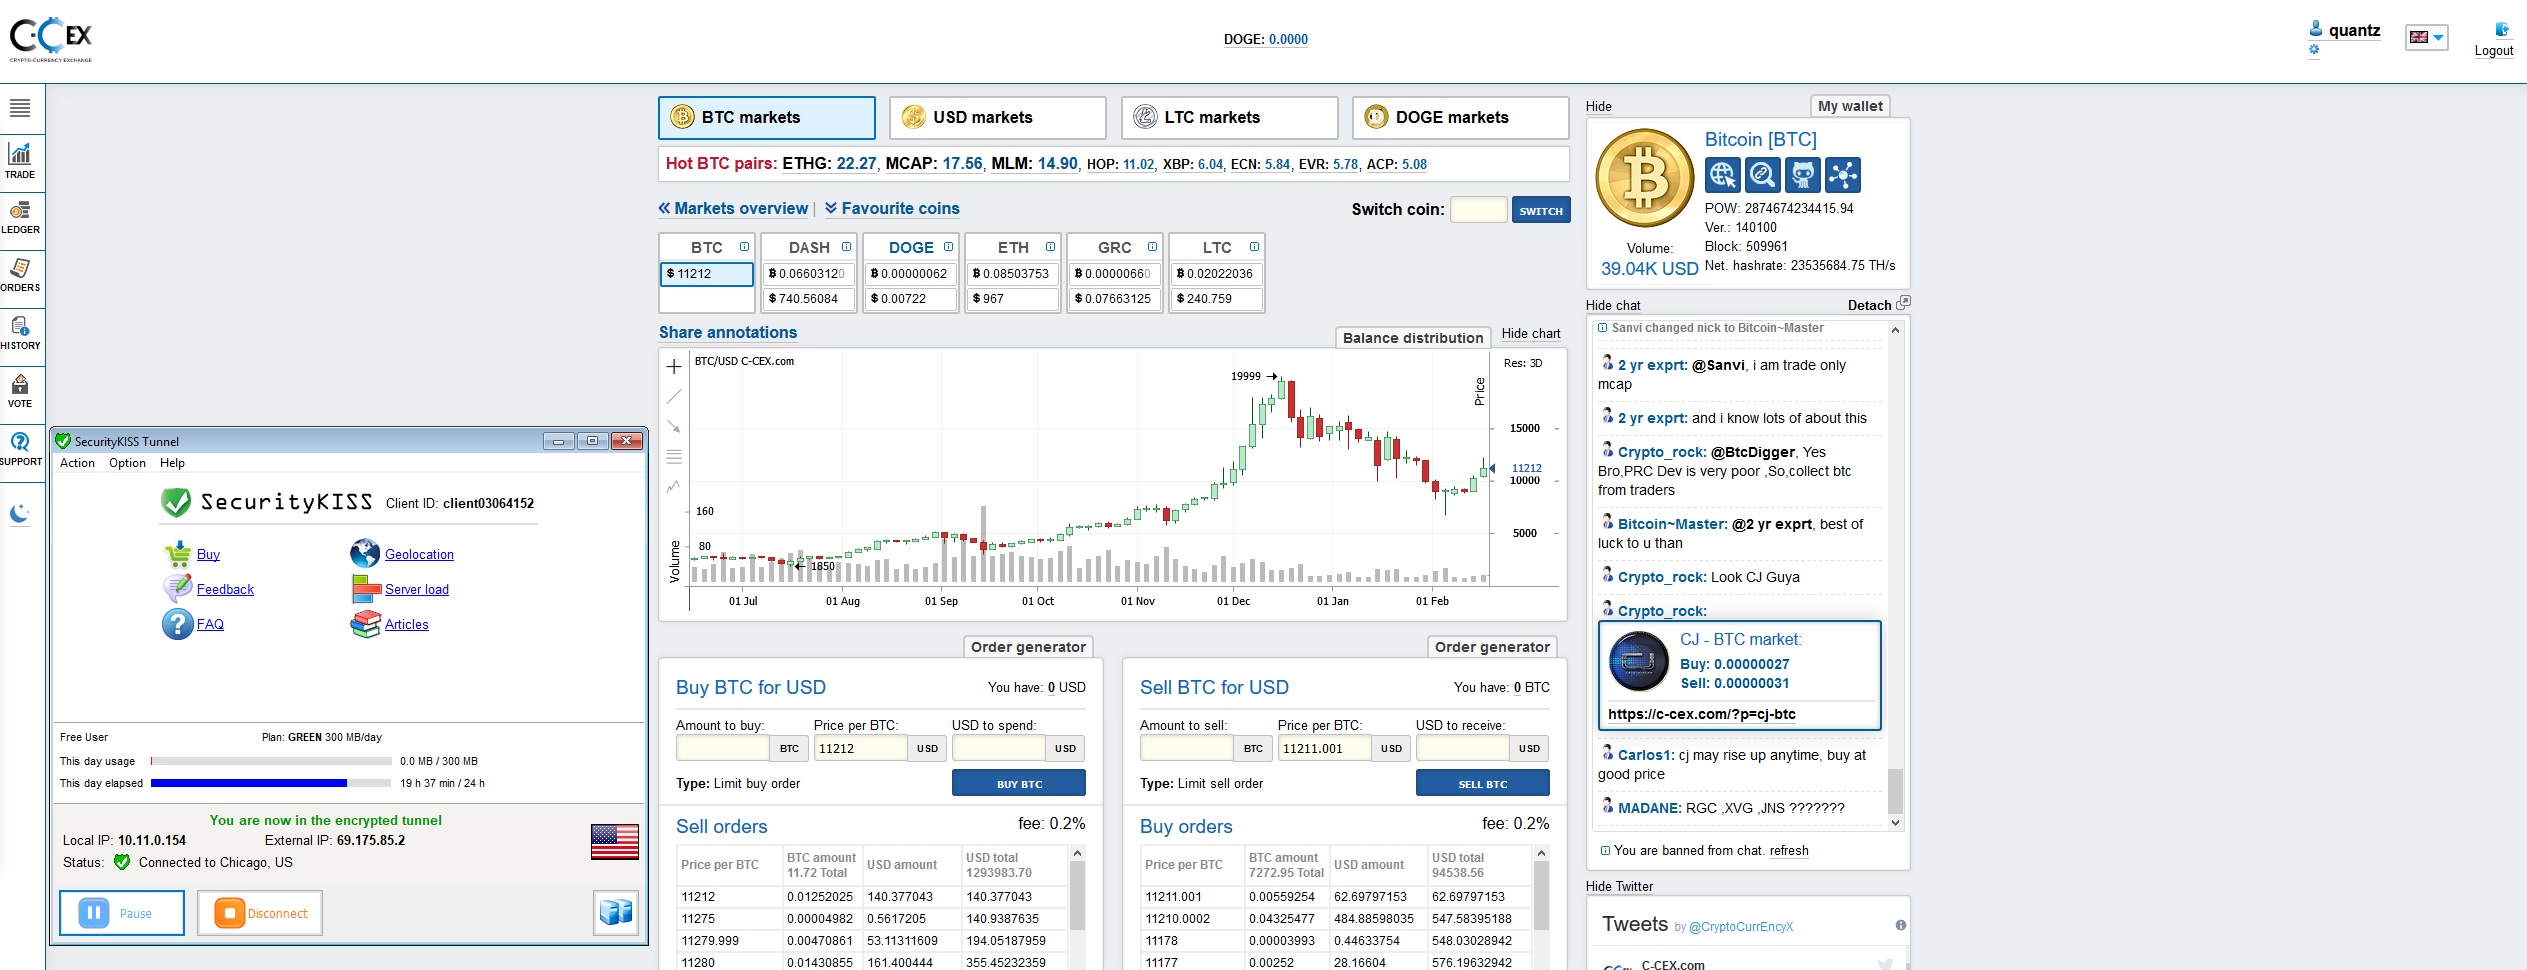Click the SecurityKISS Geolocation globe icon

tap(365, 553)
